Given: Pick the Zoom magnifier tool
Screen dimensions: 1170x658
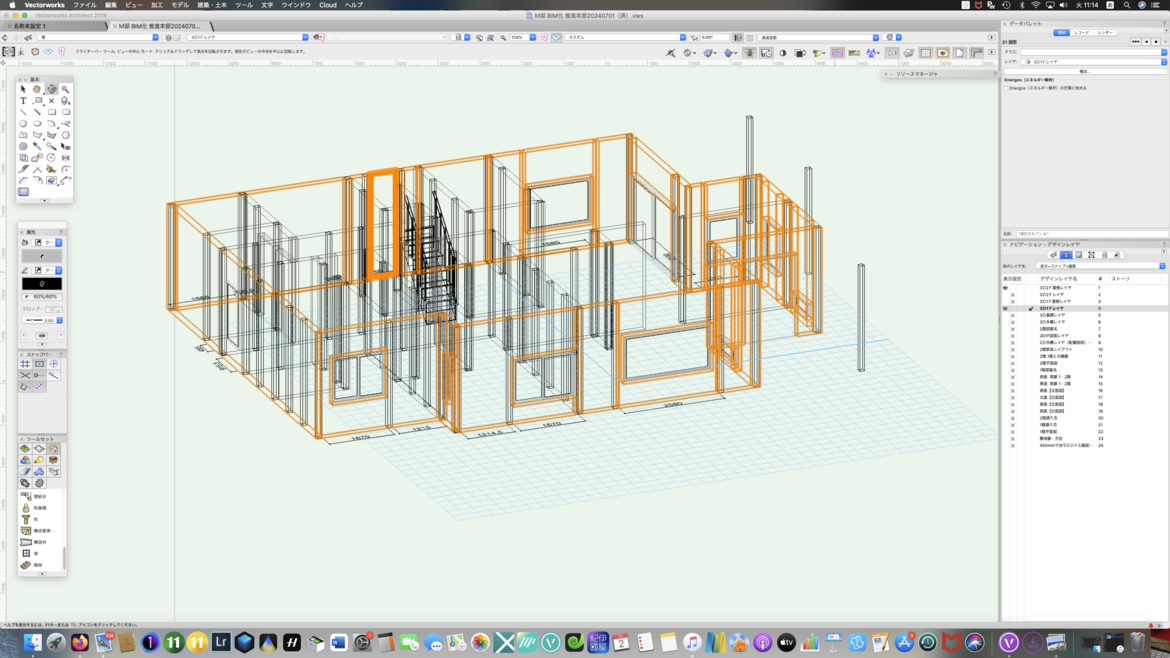Looking at the screenshot, I should 65,89.
